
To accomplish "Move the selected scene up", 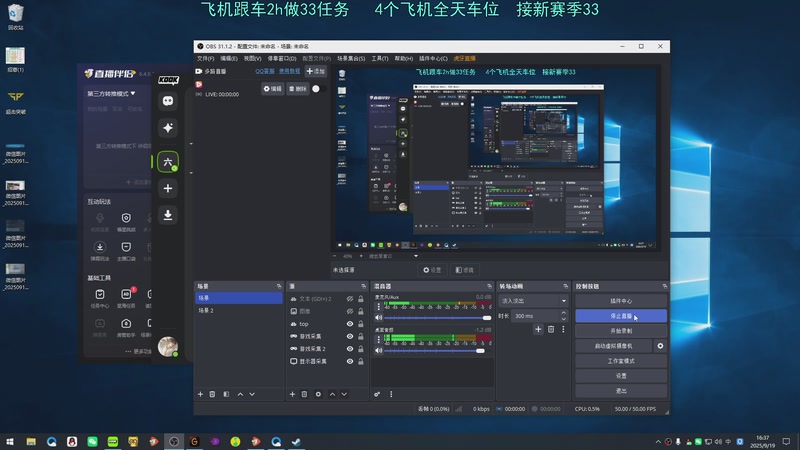I will (x=240, y=394).
